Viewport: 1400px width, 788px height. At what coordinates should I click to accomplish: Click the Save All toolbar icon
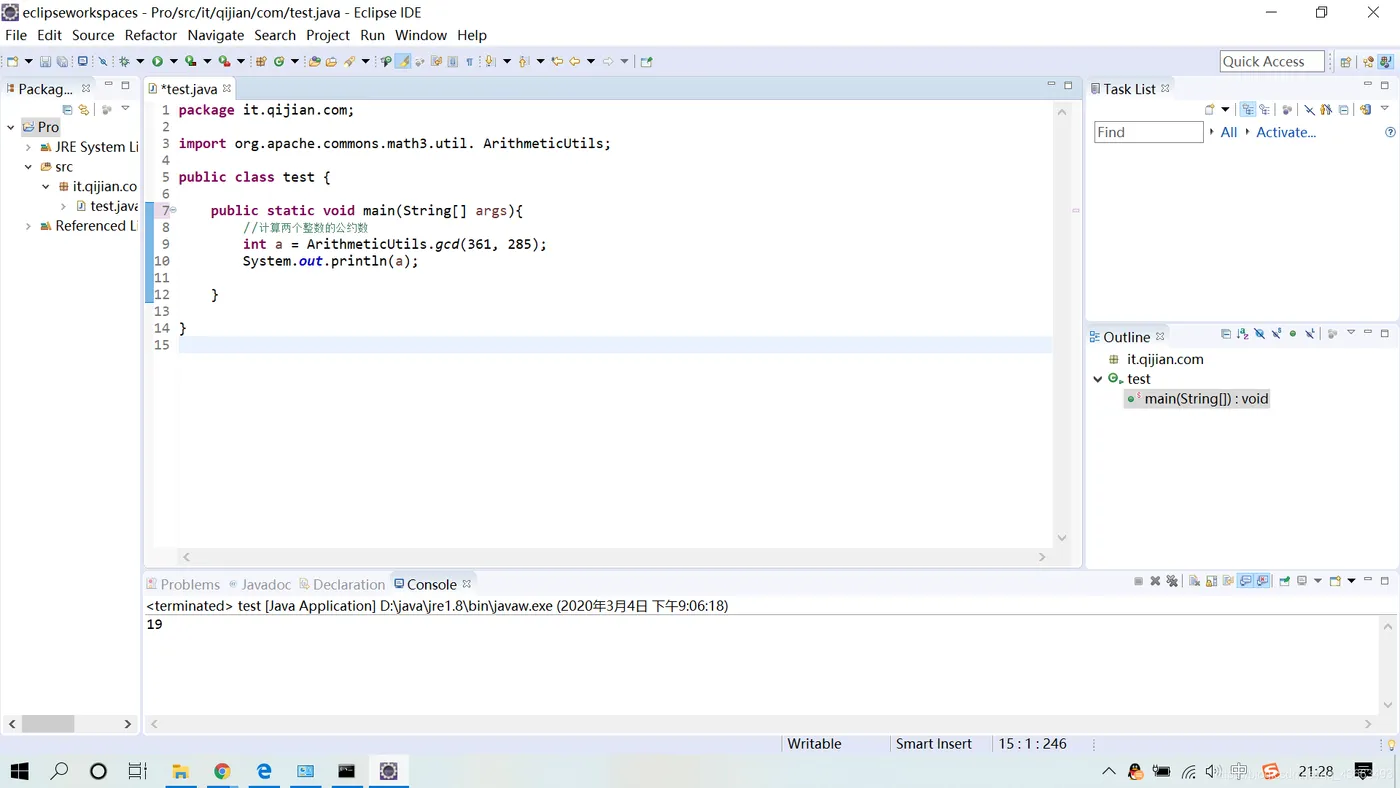coord(62,61)
